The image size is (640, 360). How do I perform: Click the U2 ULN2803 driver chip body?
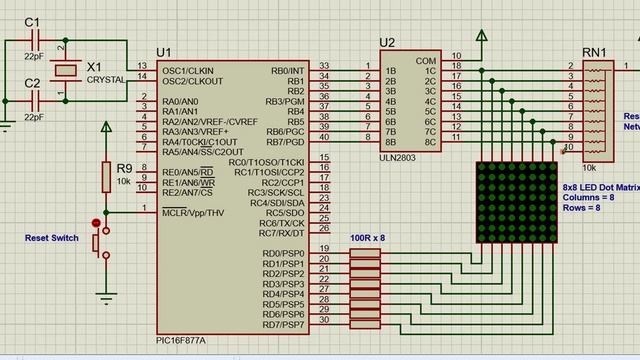[410, 101]
